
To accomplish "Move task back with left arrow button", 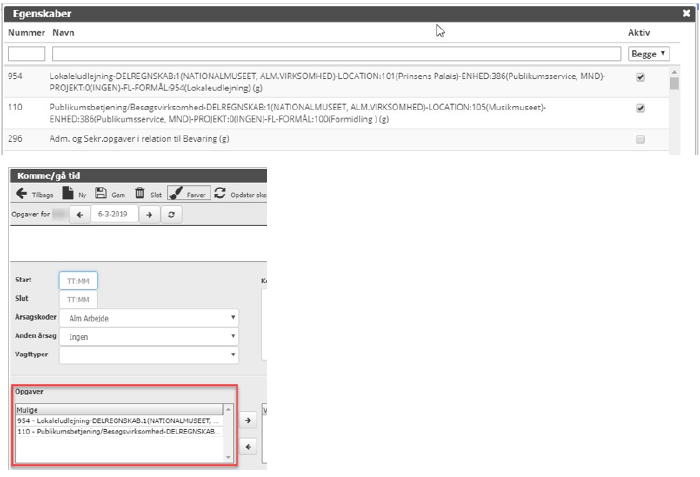I will pos(249,446).
